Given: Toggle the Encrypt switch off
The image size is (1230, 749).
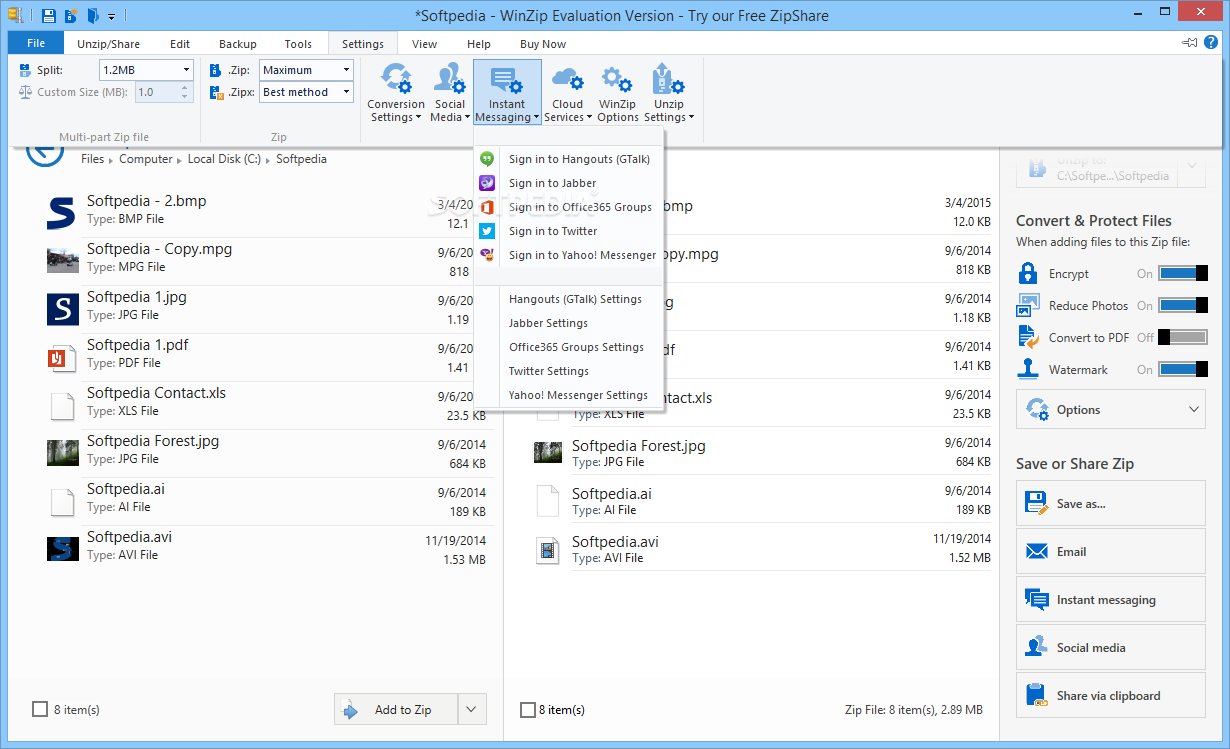Looking at the screenshot, I should pyautogui.click(x=1183, y=273).
